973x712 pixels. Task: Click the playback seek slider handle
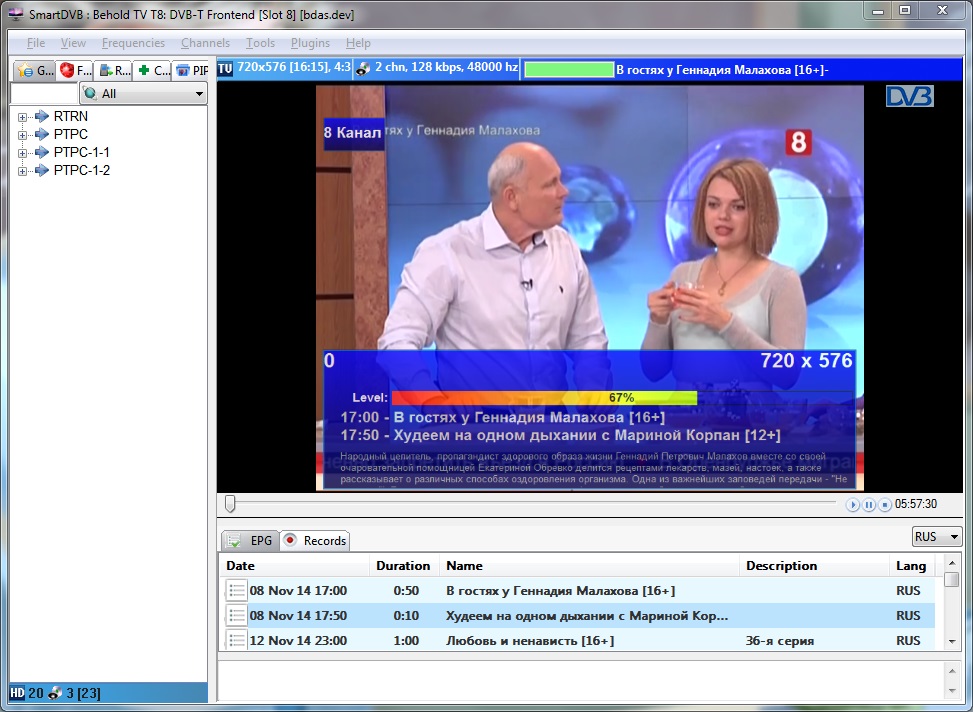pyautogui.click(x=230, y=504)
